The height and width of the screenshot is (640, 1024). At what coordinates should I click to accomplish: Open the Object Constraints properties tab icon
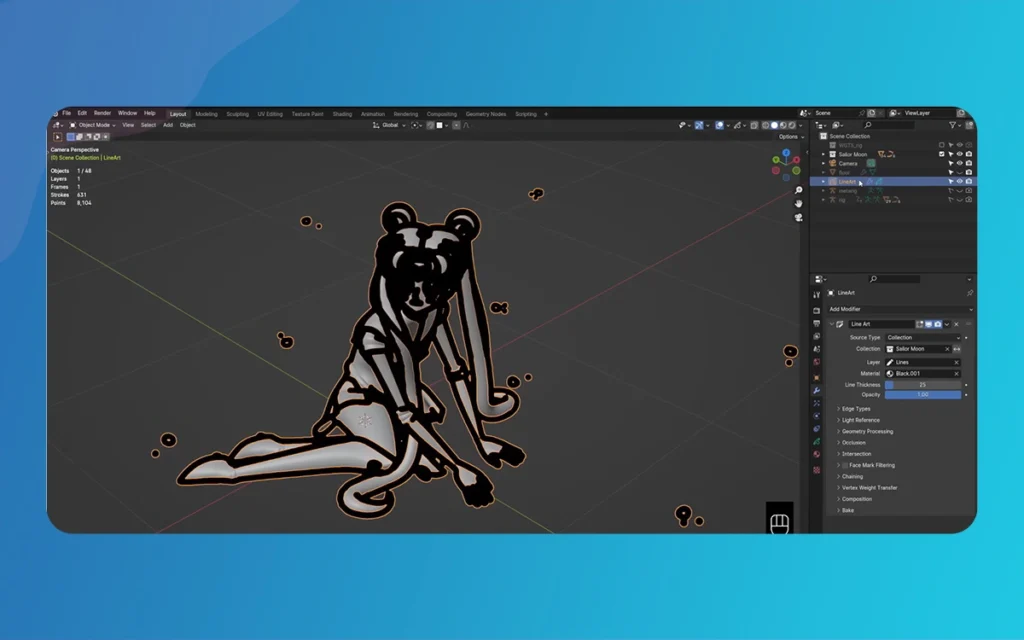point(816,429)
